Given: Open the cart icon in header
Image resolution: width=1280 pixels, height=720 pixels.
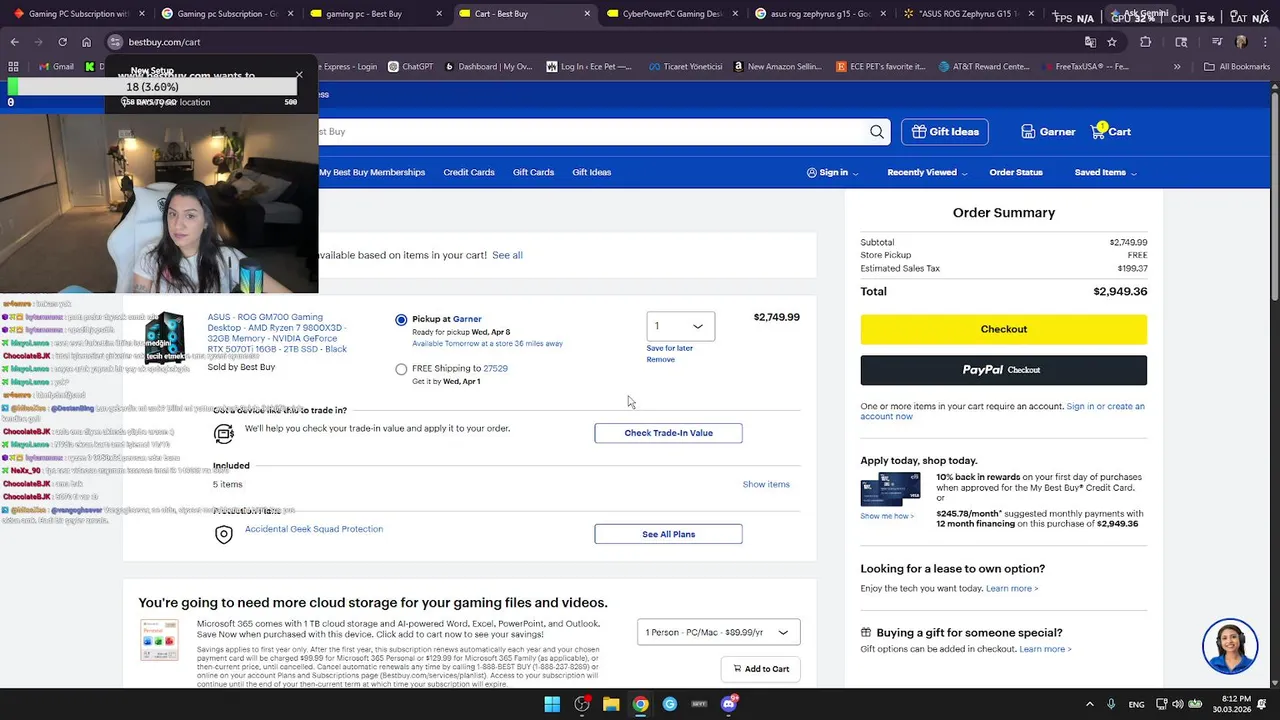Looking at the screenshot, I should (1098, 131).
